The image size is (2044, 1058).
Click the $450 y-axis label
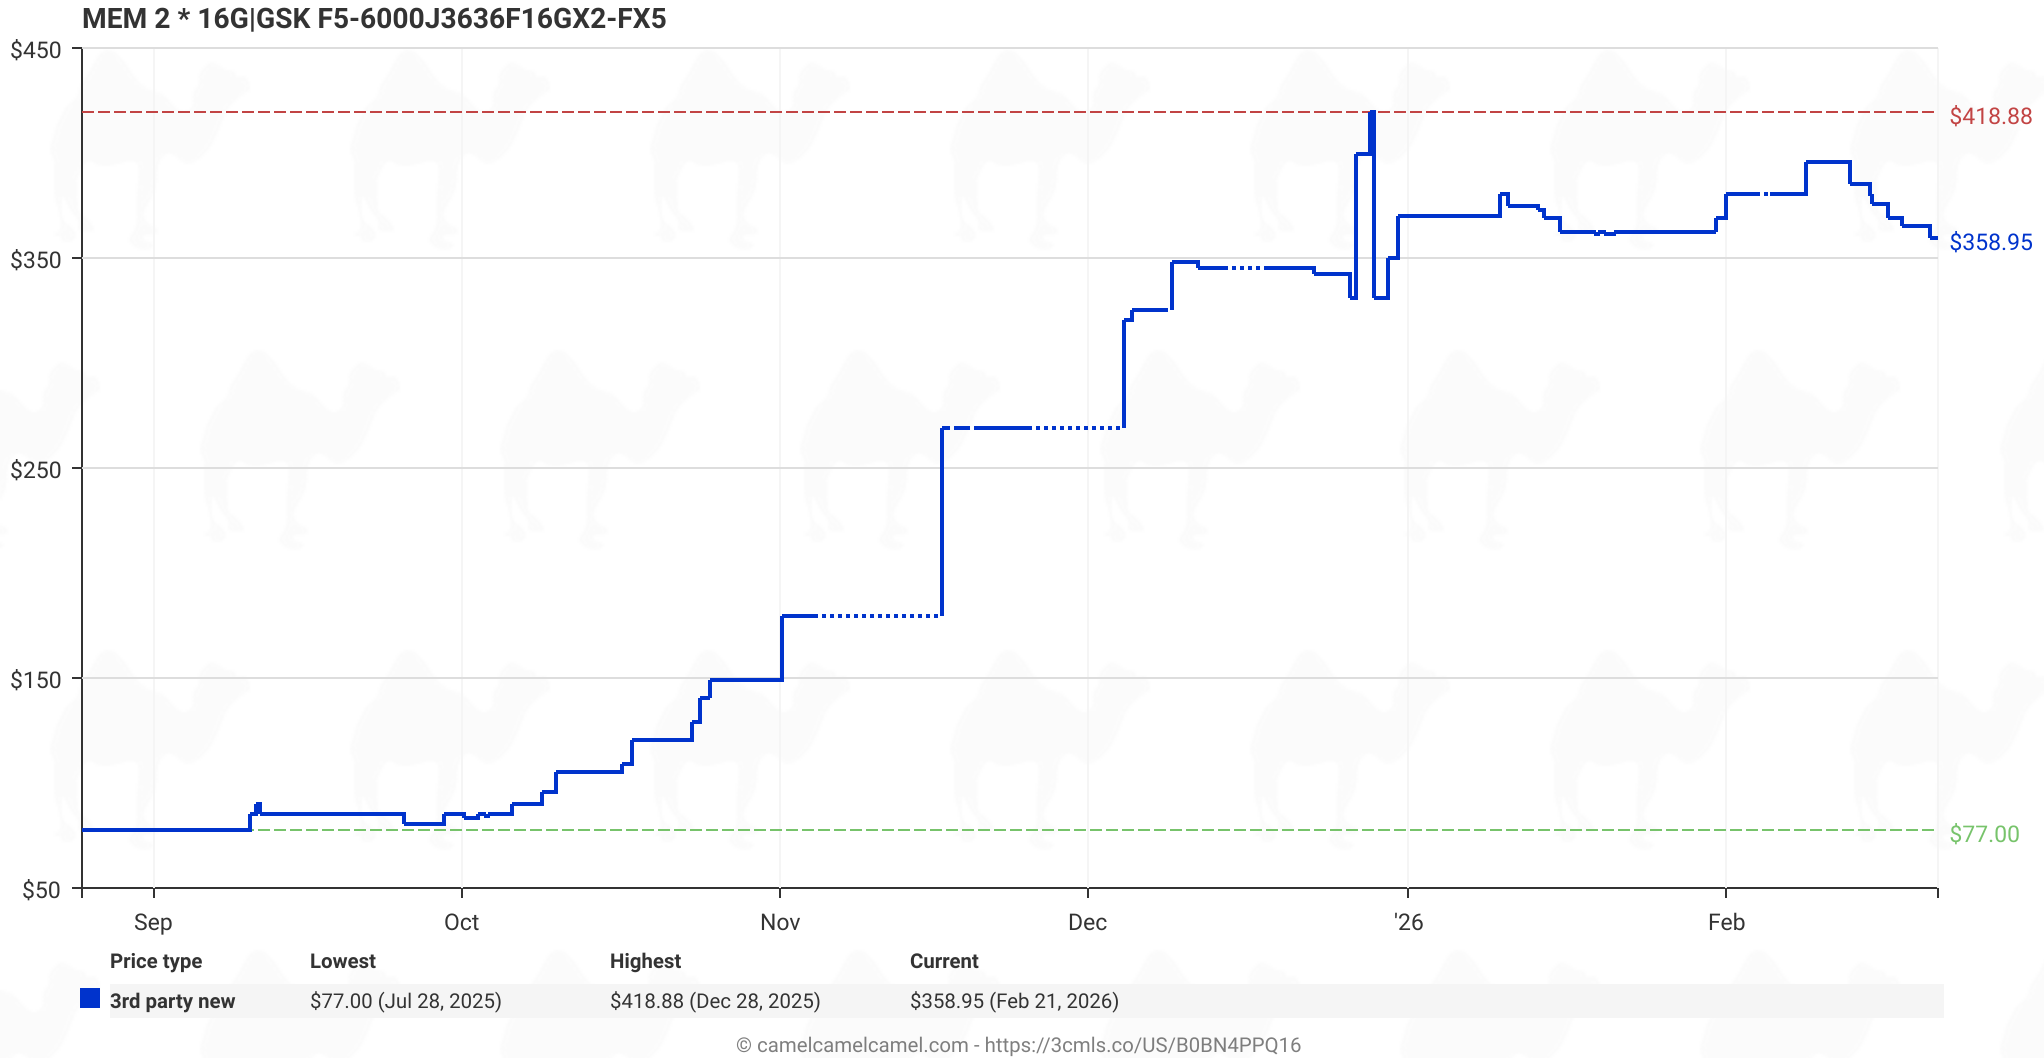click(36, 50)
